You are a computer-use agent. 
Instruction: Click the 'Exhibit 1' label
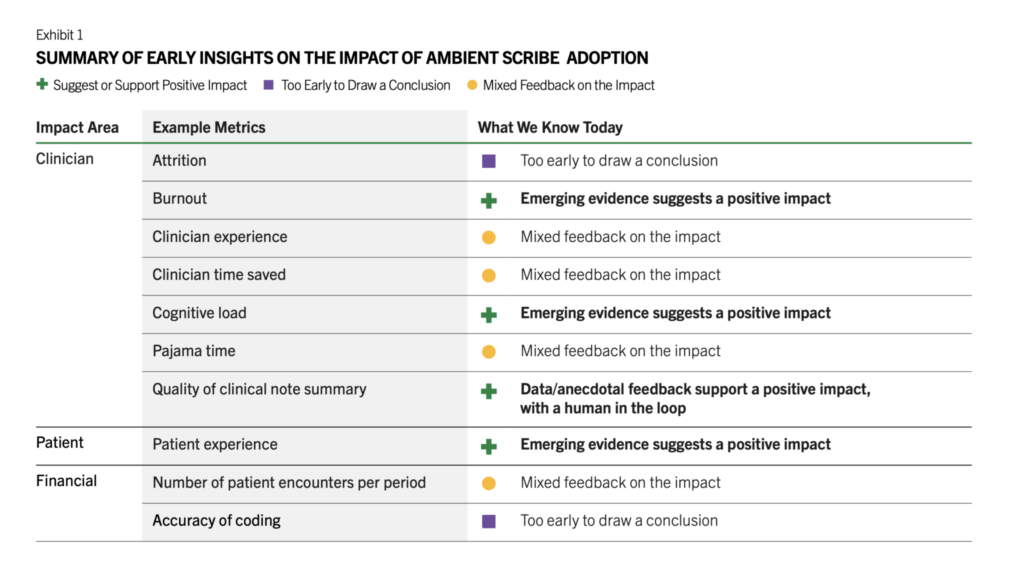63,34
